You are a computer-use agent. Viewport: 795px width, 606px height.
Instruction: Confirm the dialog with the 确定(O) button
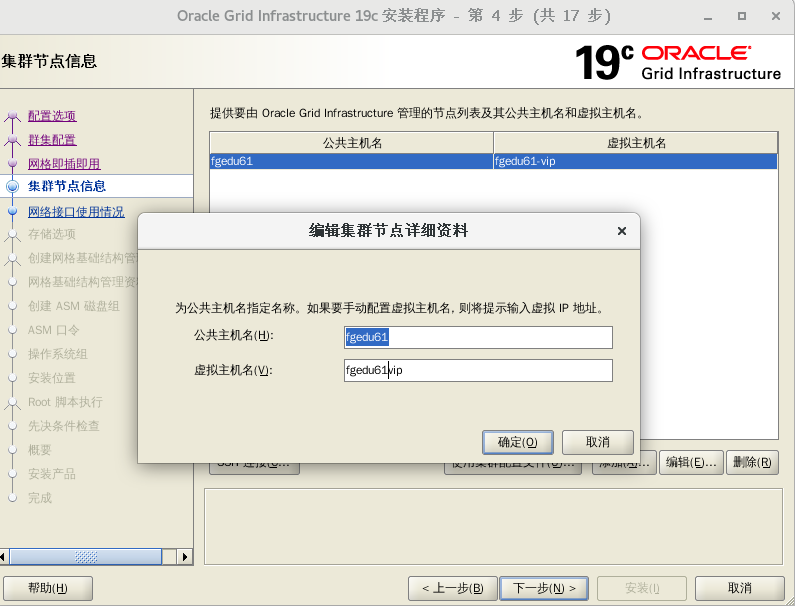point(517,442)
